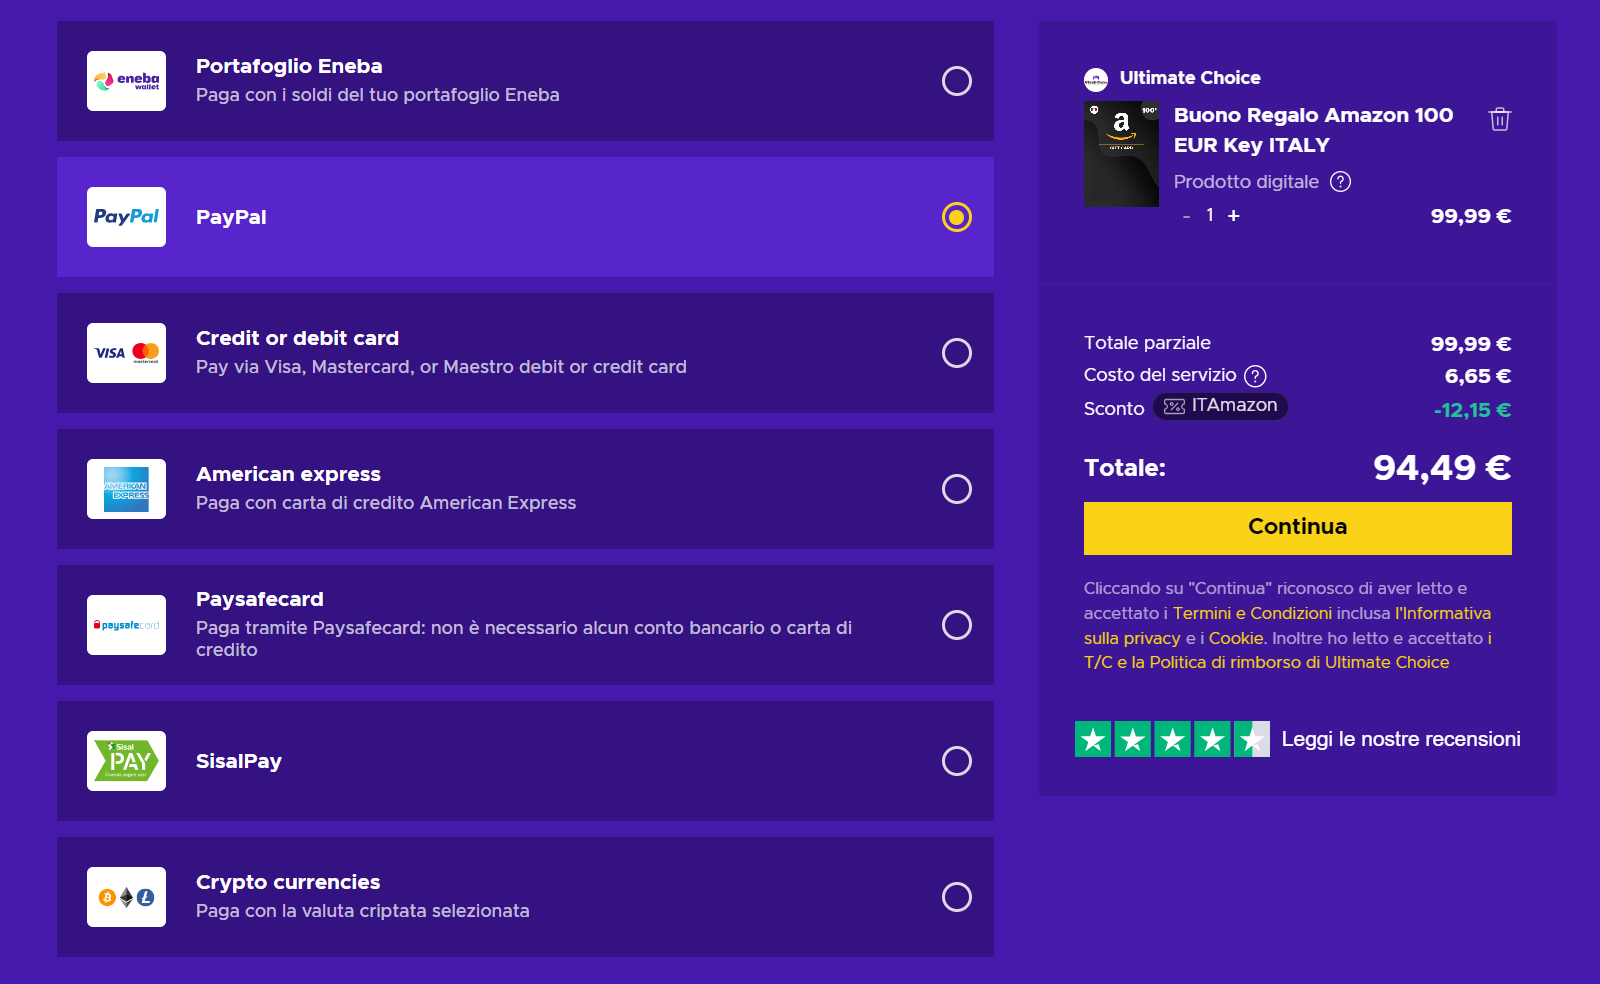Click the PayPal logo icon

pyautogui.click(x=126, y=217)
